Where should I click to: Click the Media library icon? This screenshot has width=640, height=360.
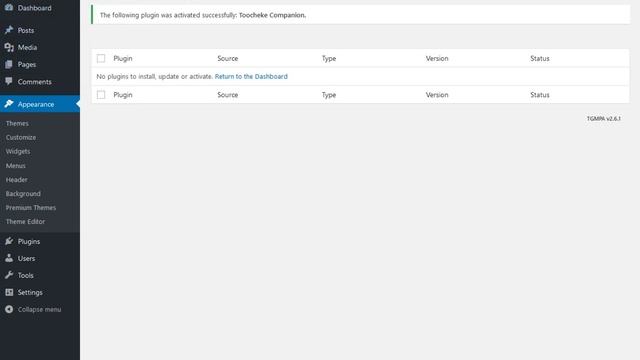pos(9,47)
